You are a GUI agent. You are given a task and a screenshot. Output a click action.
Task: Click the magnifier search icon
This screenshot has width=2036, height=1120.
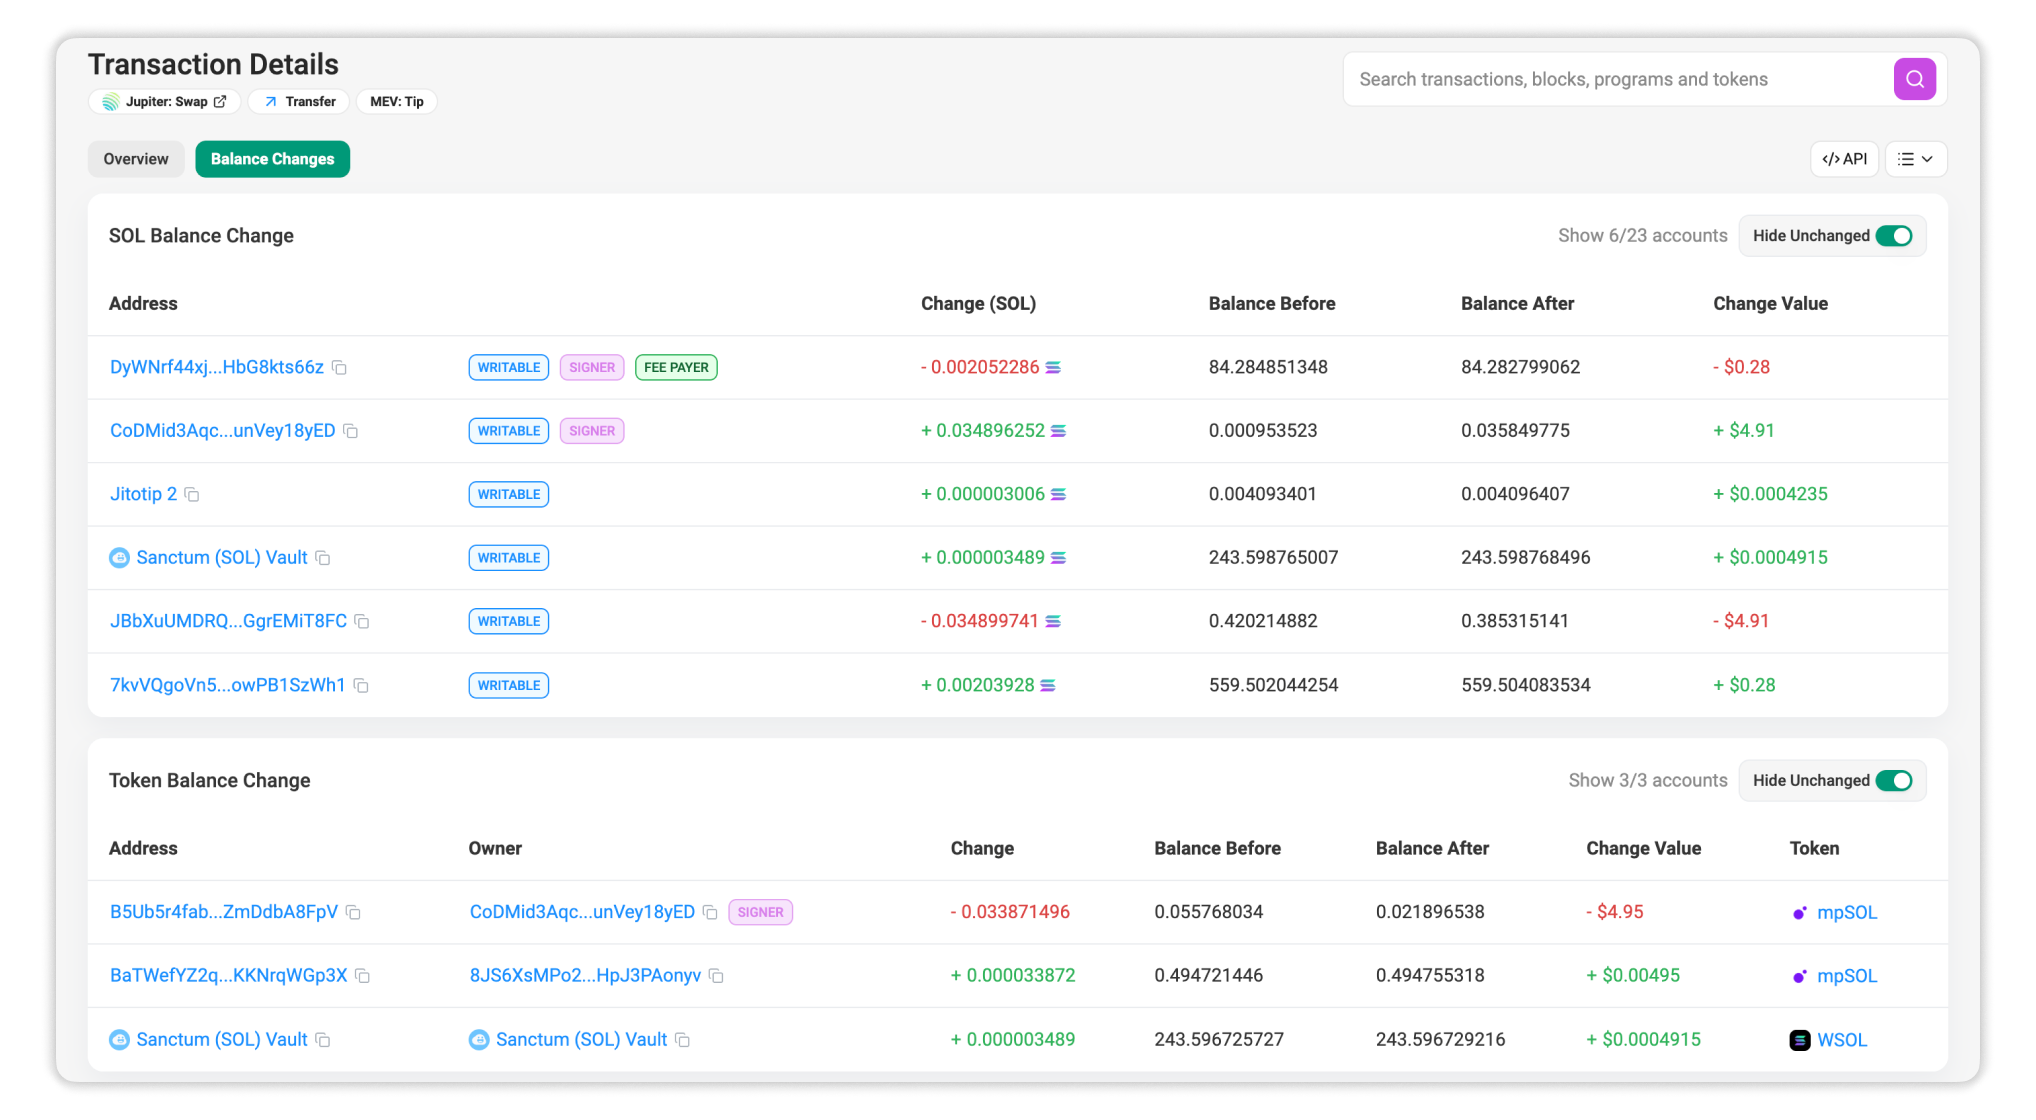tap(1914, 78)
